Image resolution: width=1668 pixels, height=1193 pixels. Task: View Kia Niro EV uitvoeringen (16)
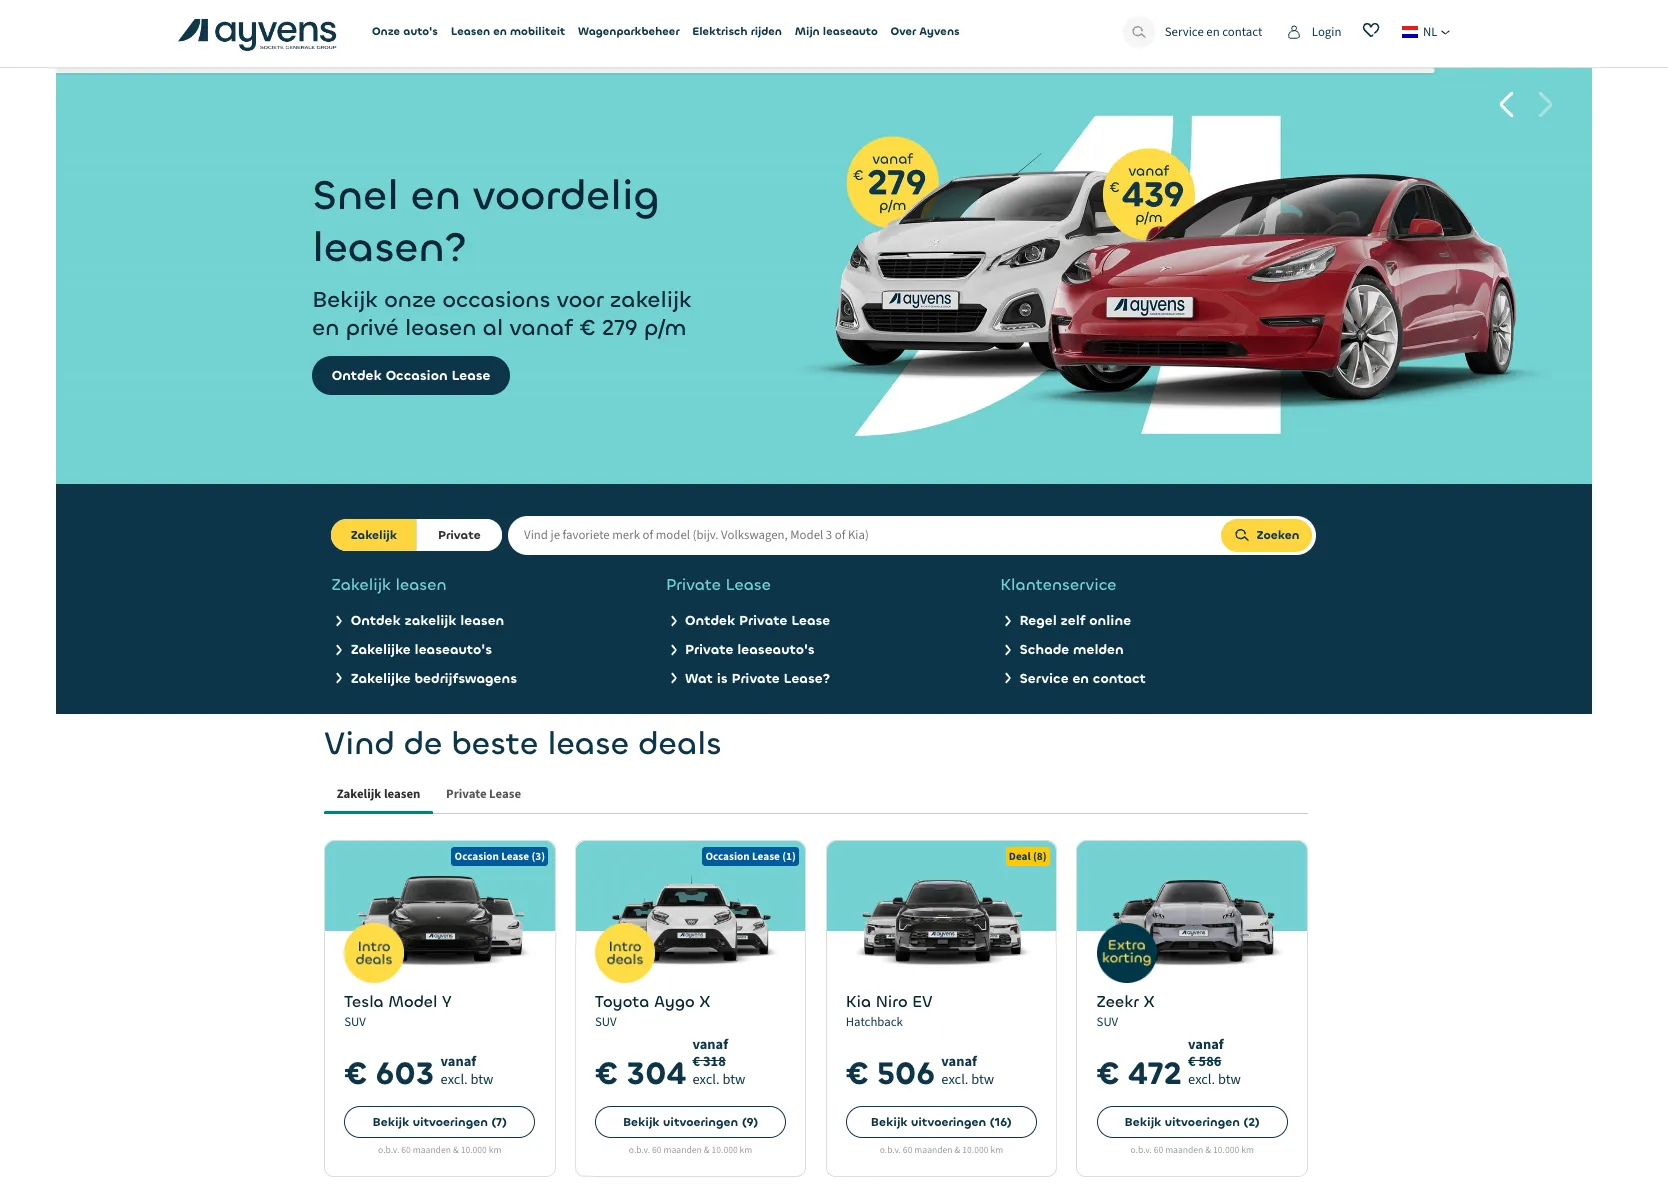coord(941,1122)
